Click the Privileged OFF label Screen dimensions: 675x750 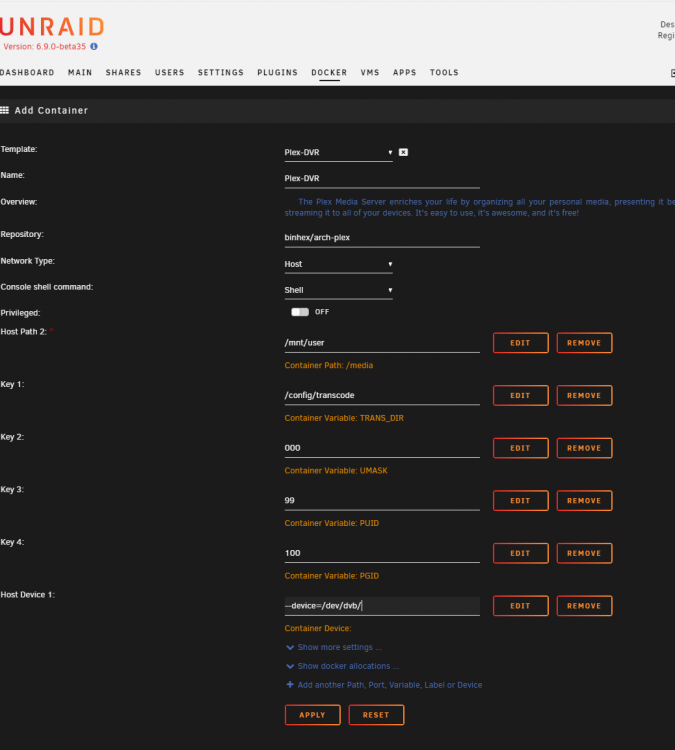pyautogui.click(x=322, y=312)
